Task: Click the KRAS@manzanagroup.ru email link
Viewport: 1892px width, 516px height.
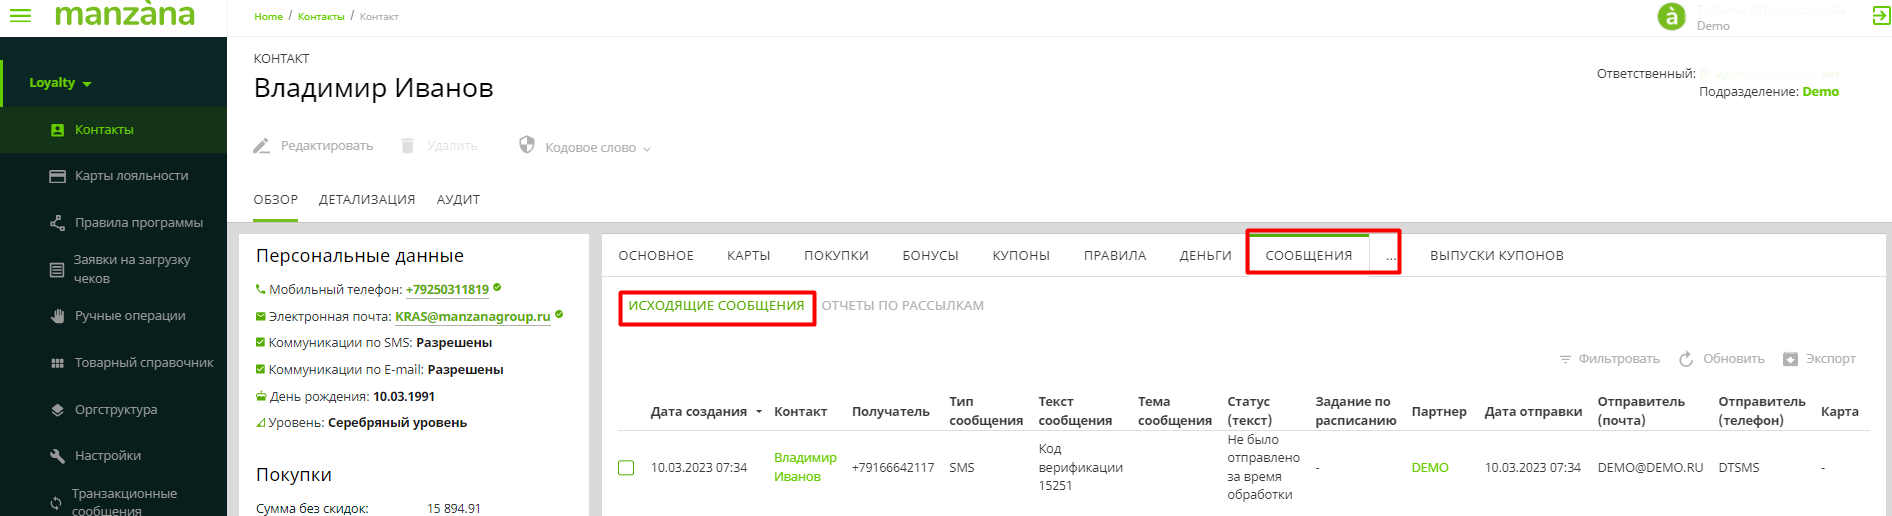Action: 472,317
